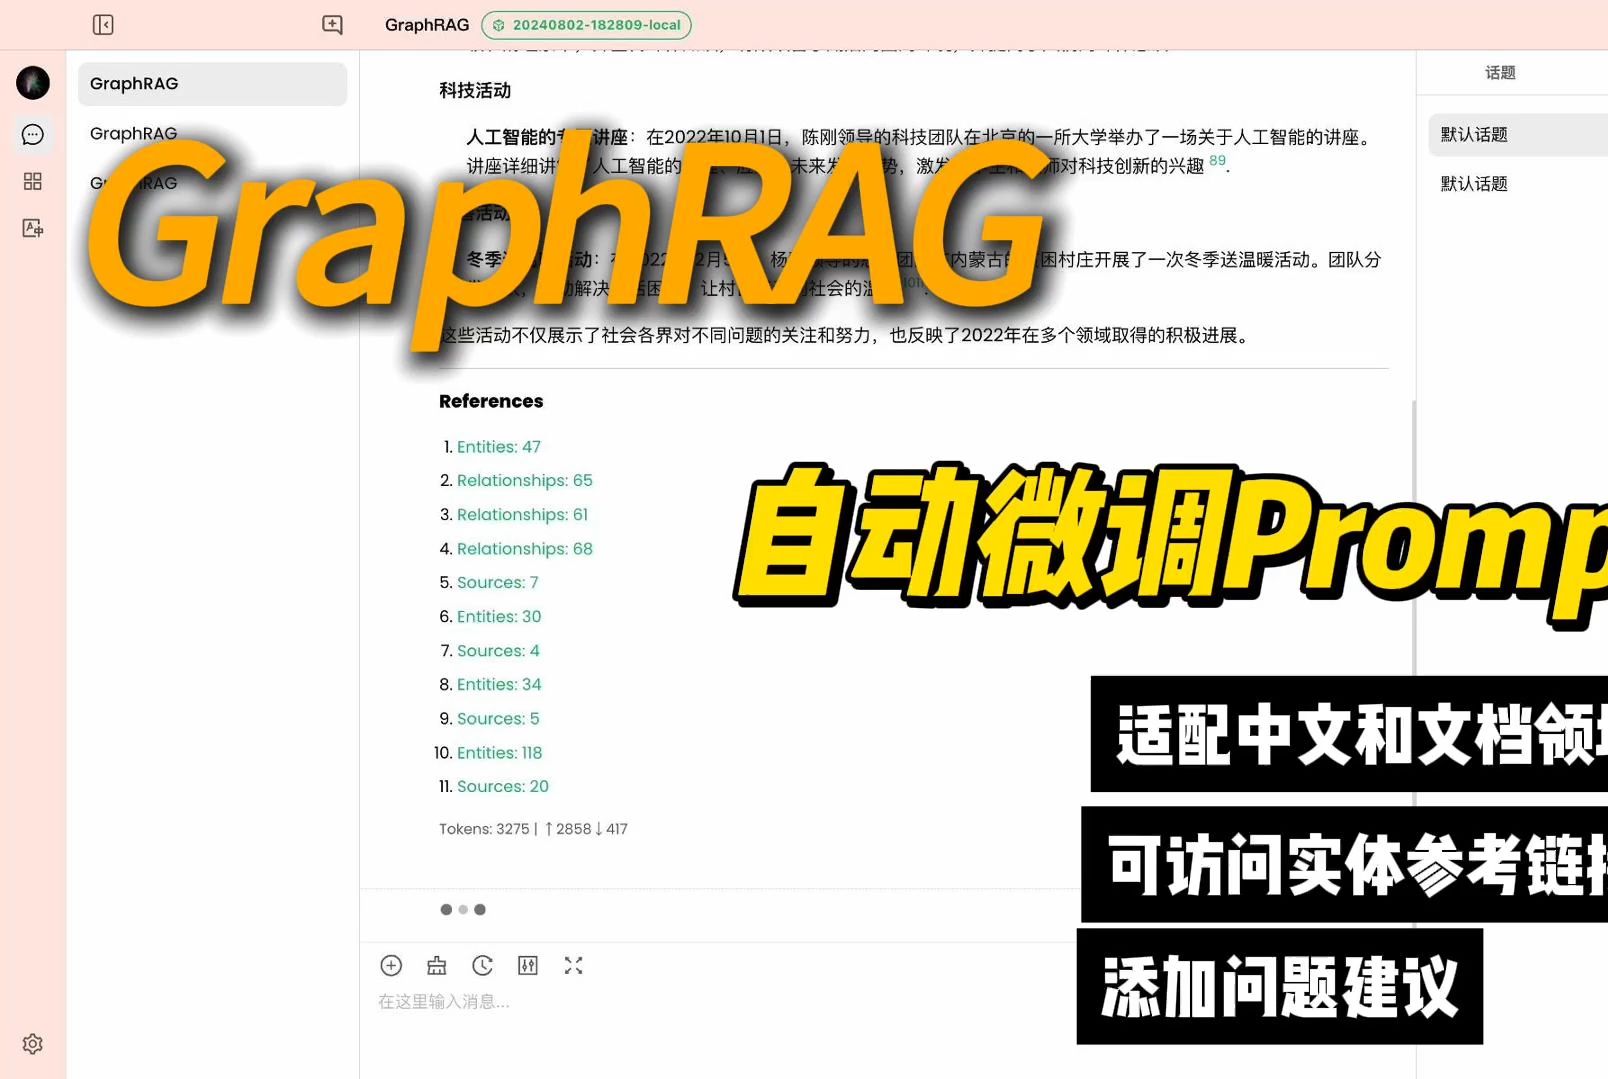
Task: Open the discover market grid icon
Action: tap(33, 181)
